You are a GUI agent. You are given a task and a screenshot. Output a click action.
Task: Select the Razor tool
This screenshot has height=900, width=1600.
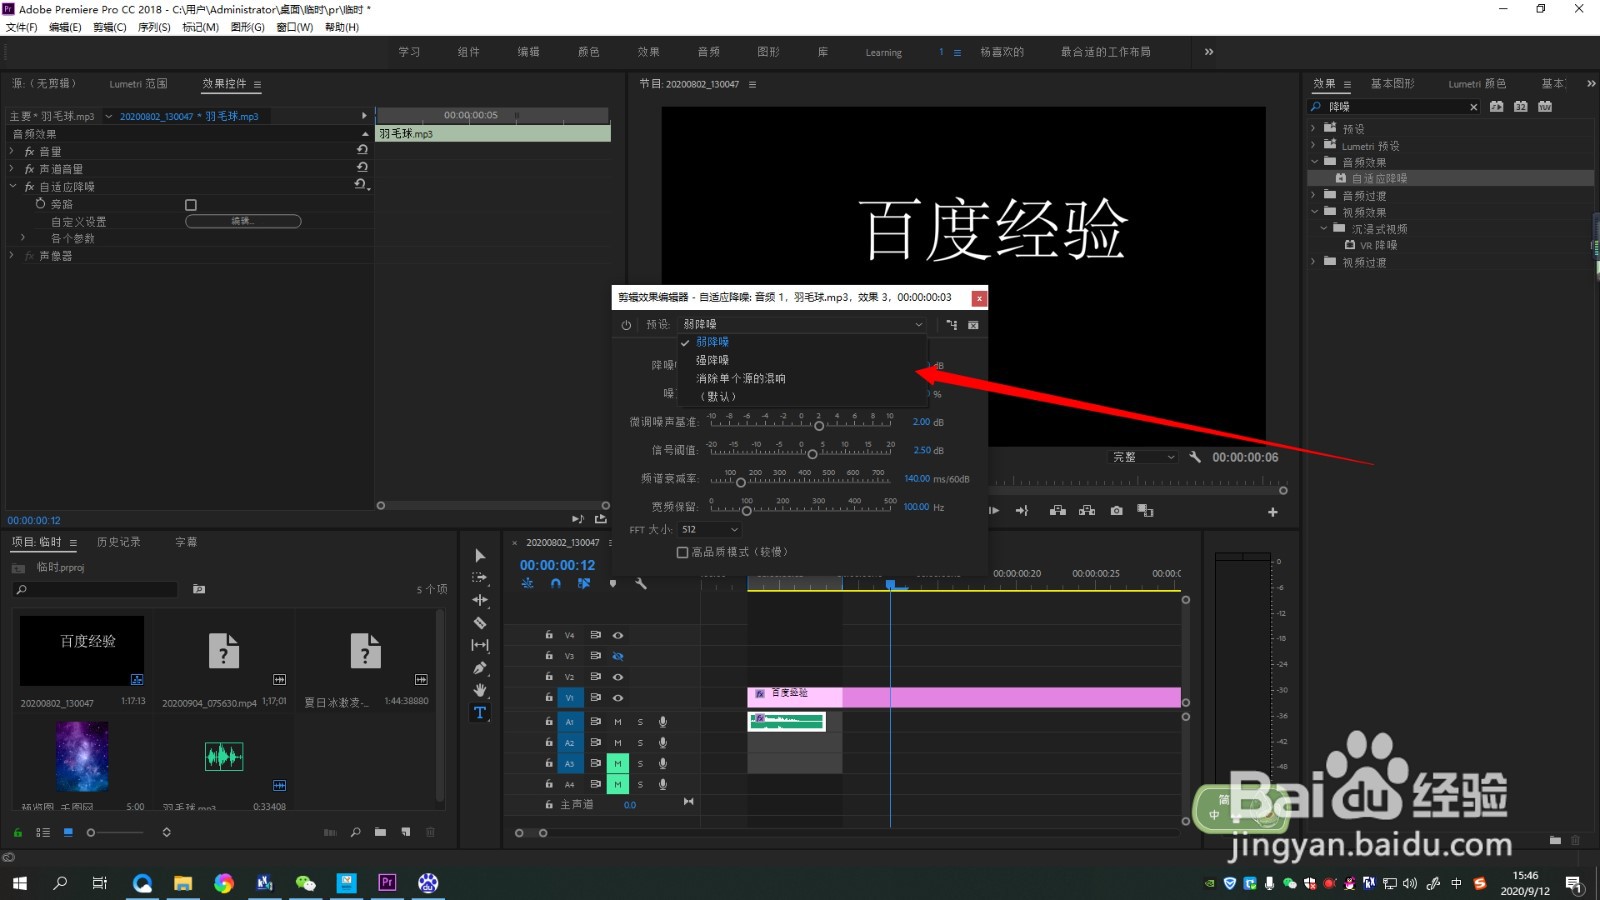coord(480,622)
